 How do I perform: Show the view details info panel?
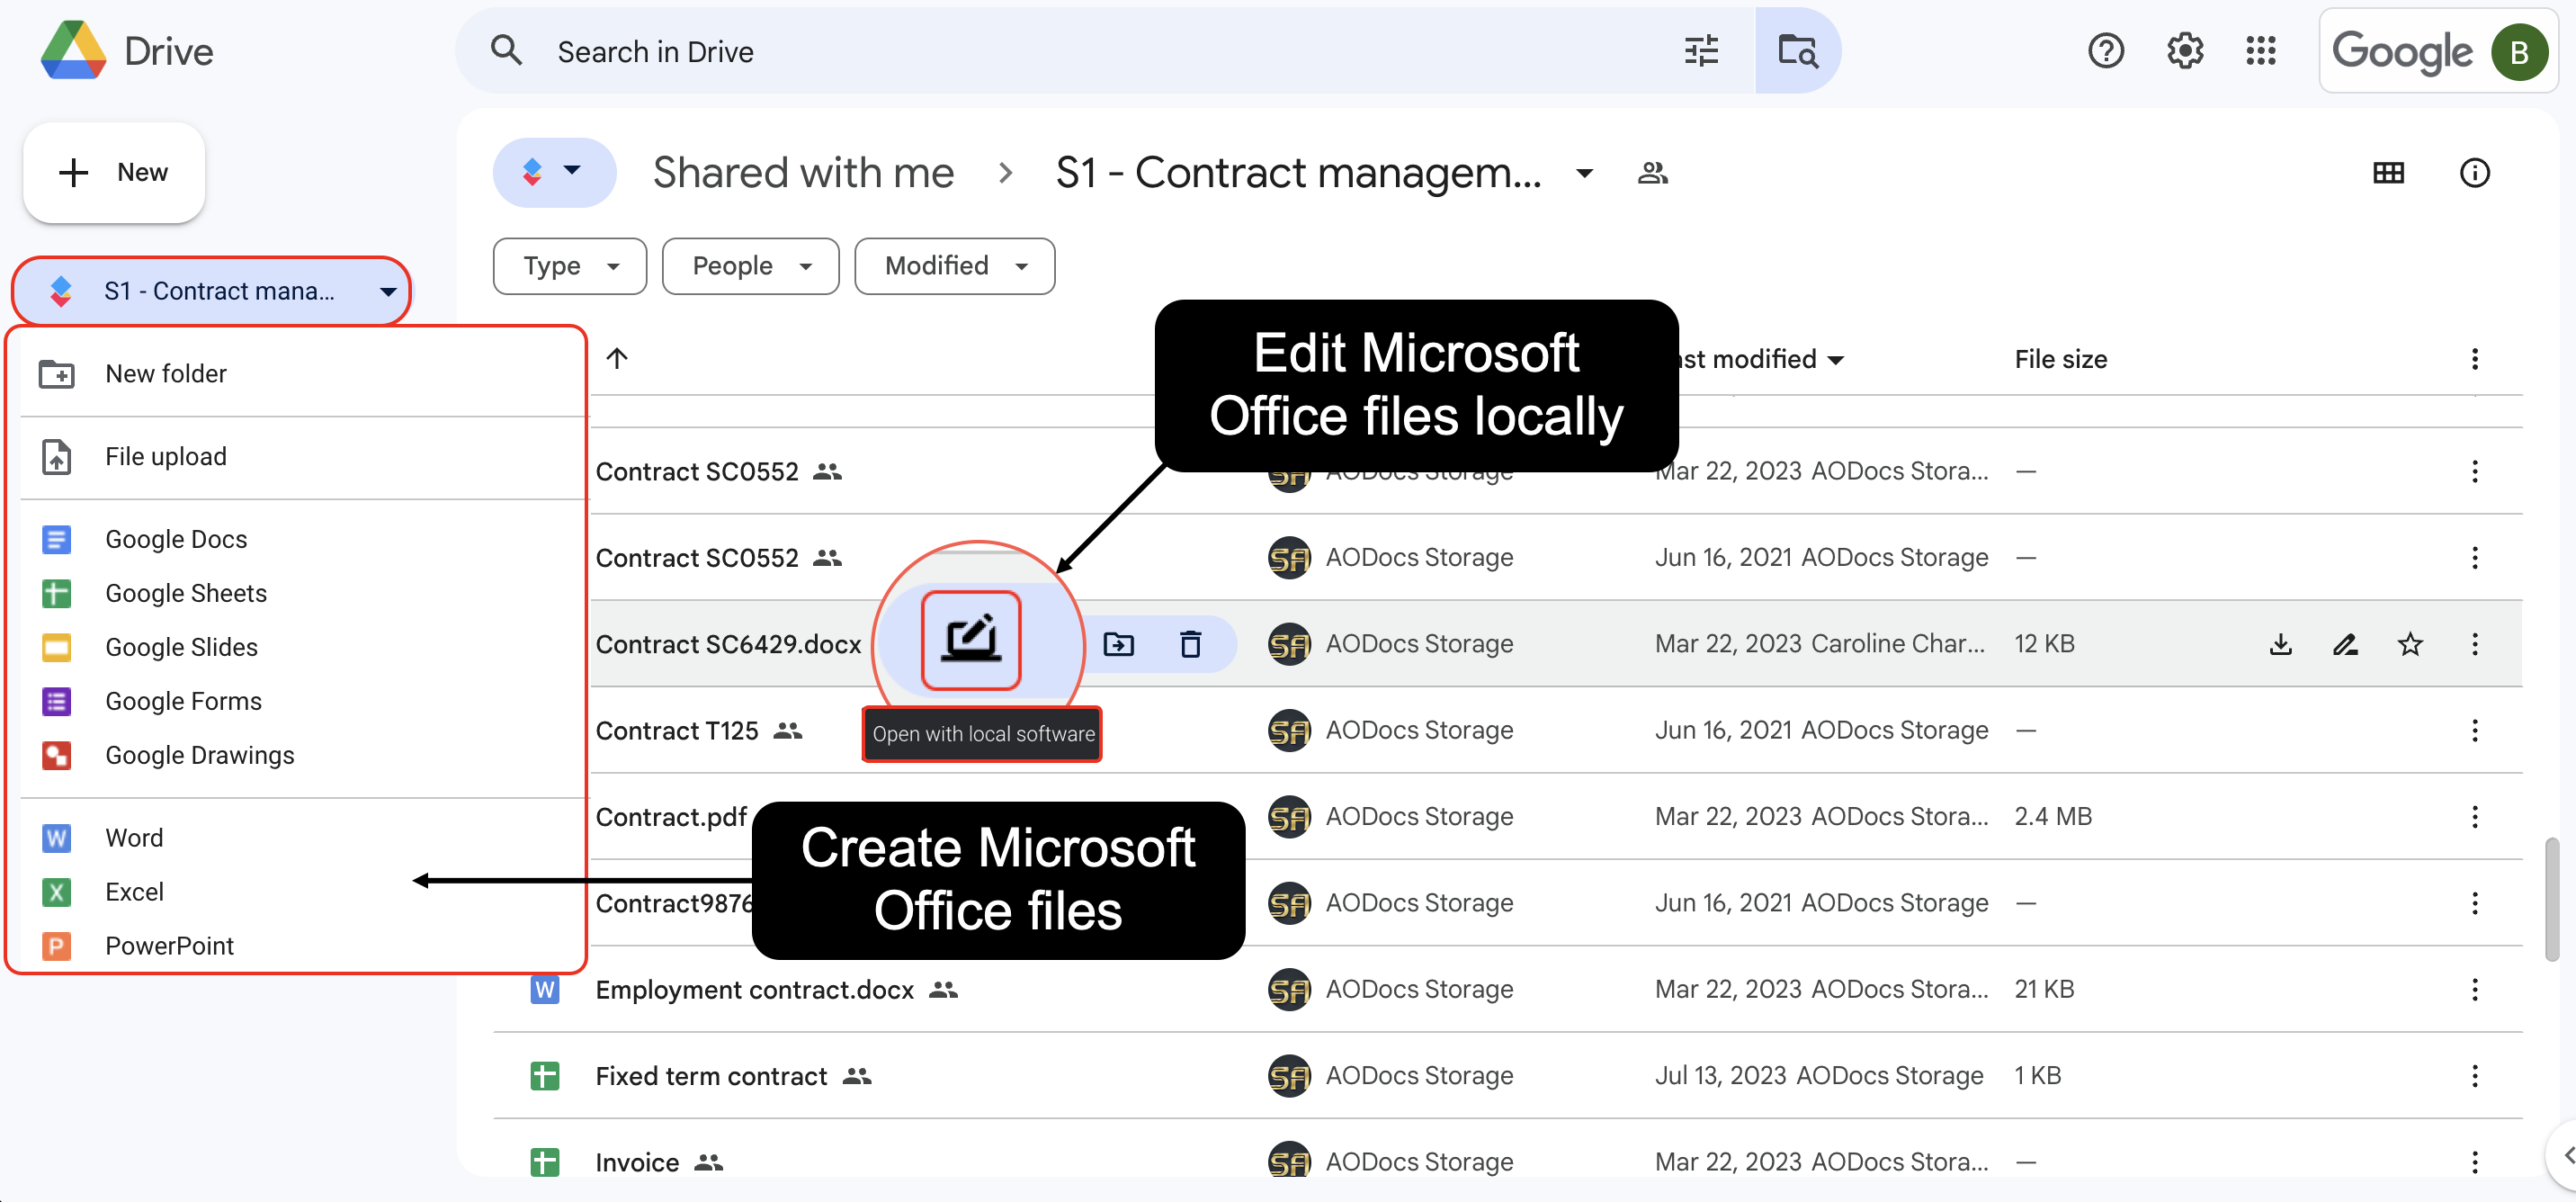pos(2474,173)
